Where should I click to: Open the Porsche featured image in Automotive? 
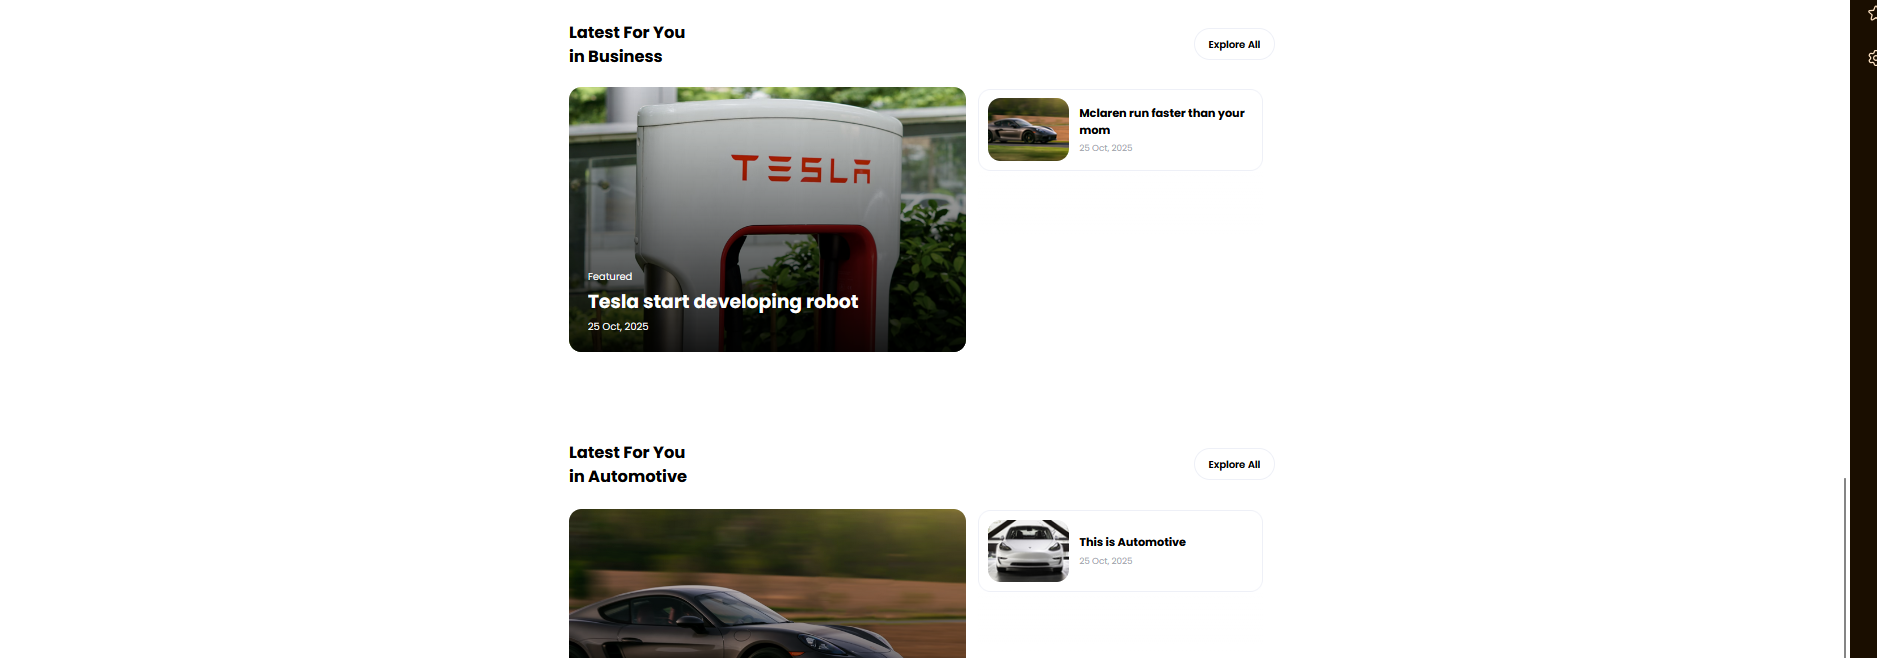click(767, 583)
